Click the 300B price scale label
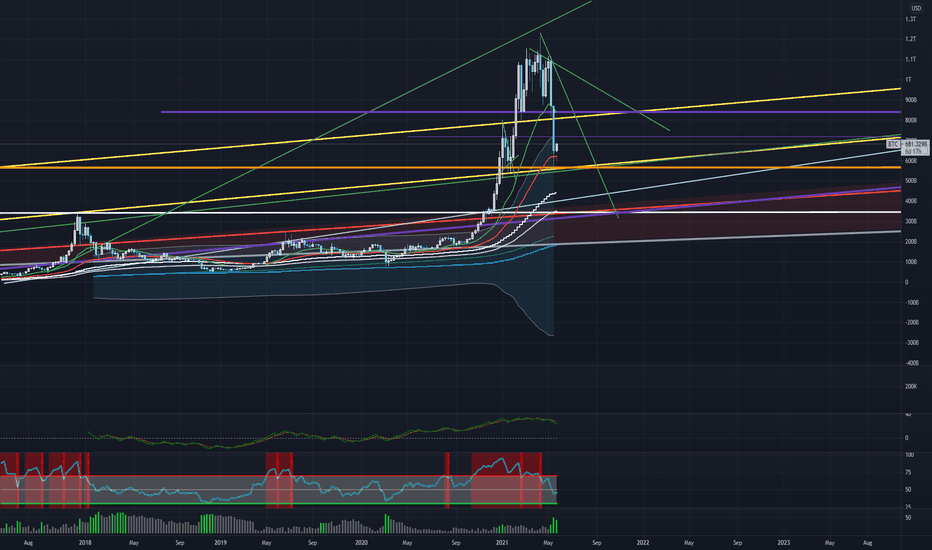 point(911,221)
